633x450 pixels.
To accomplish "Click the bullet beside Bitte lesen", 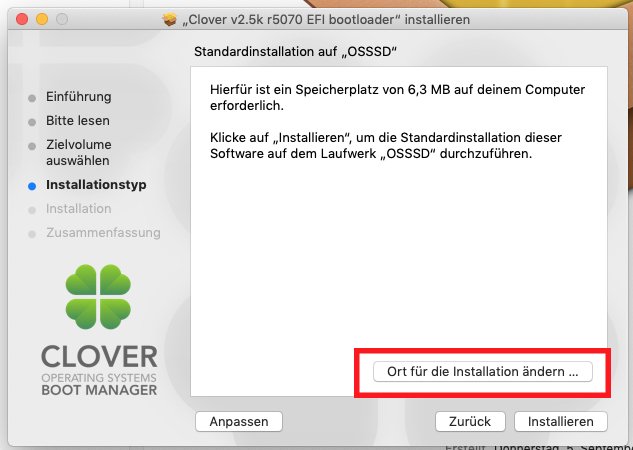I will pos(32,122).
